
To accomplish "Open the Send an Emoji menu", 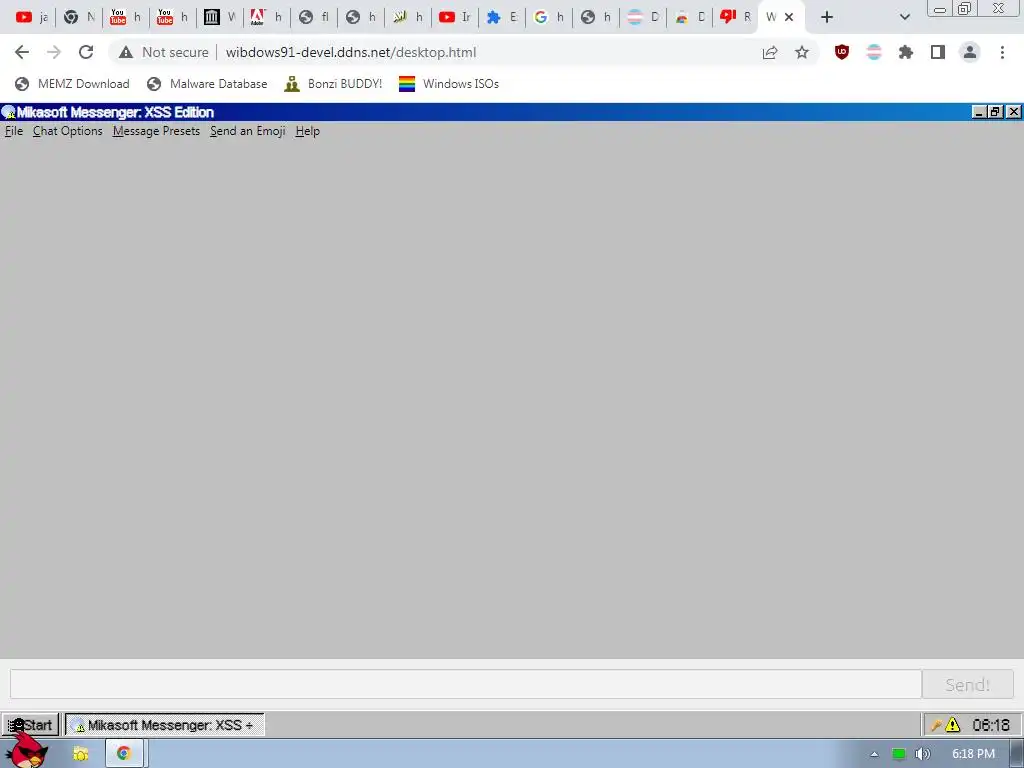I will (248, 131).
